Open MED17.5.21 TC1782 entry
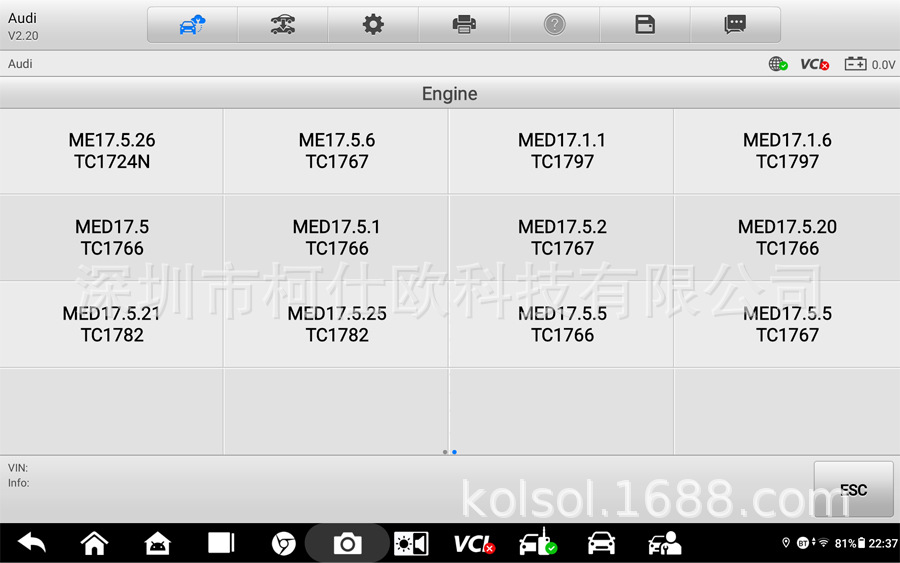 tap(112, 324)
